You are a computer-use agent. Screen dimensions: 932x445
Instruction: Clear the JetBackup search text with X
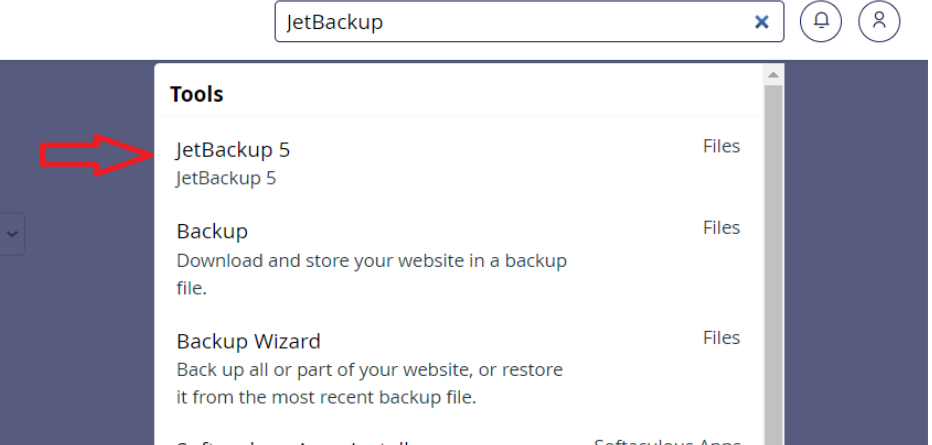[761, 22]
